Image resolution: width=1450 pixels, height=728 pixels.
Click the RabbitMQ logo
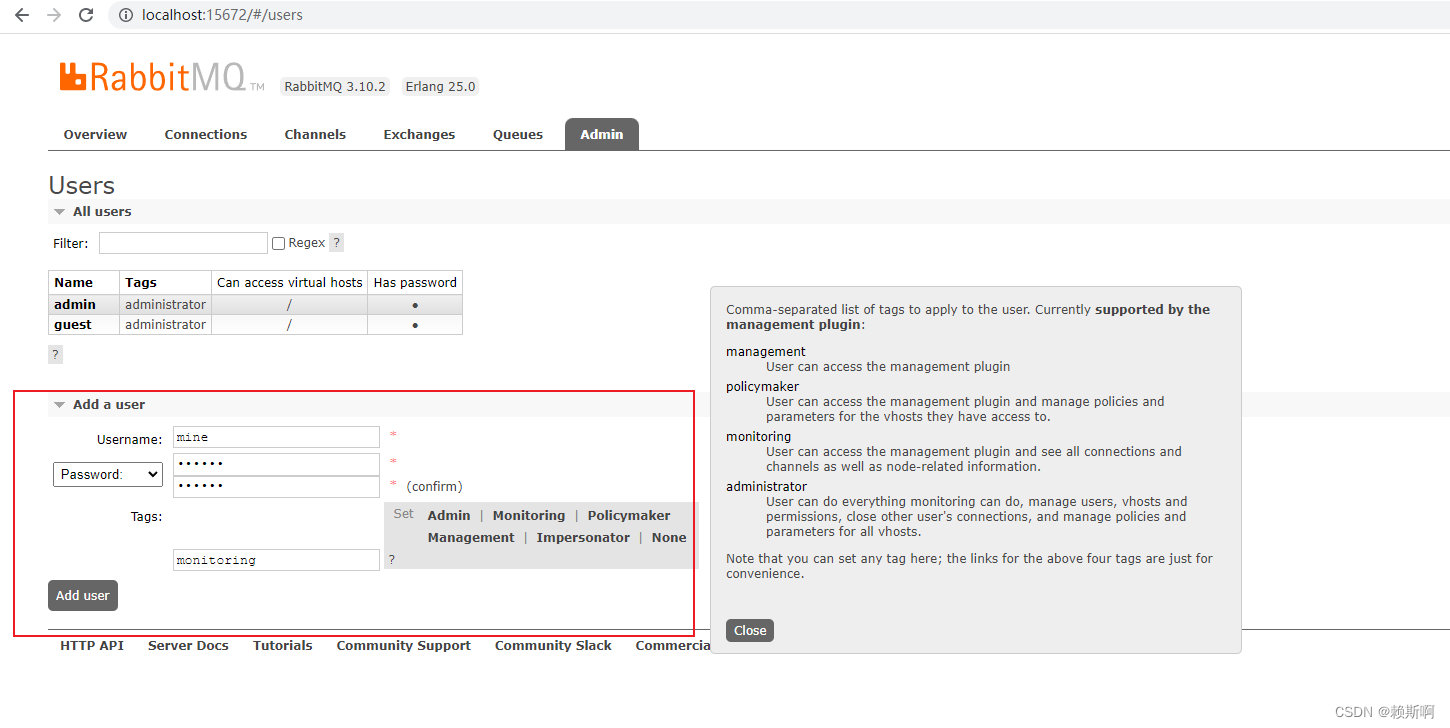click(x=162, y=77)
